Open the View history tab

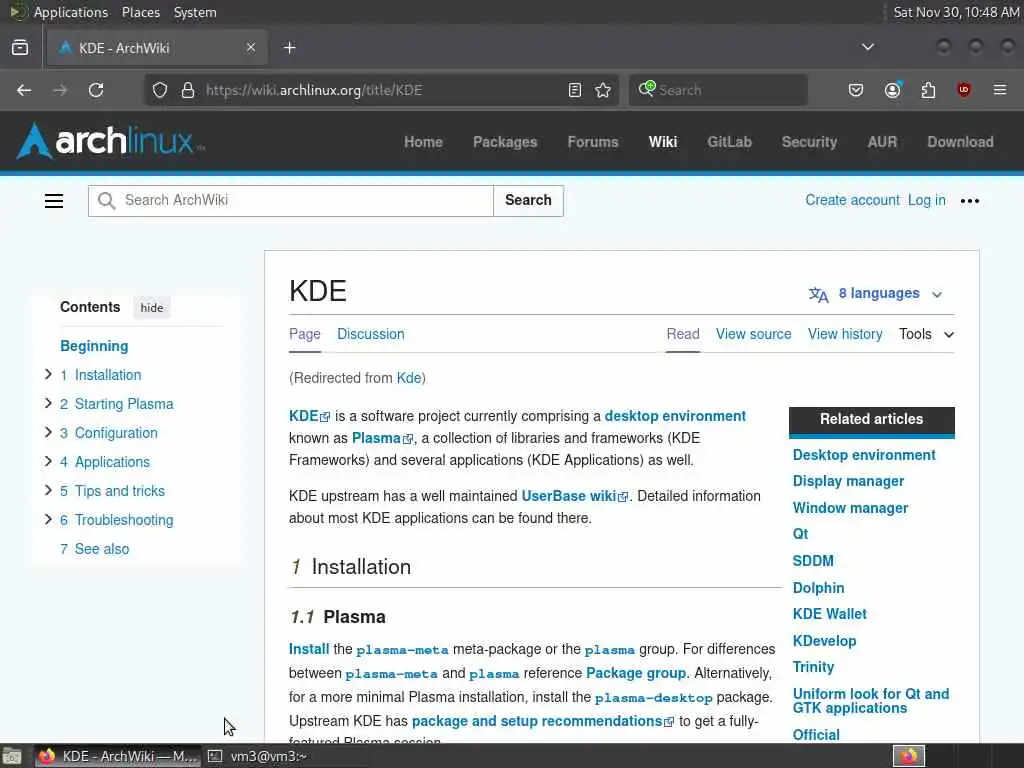(x=845, y=334)
